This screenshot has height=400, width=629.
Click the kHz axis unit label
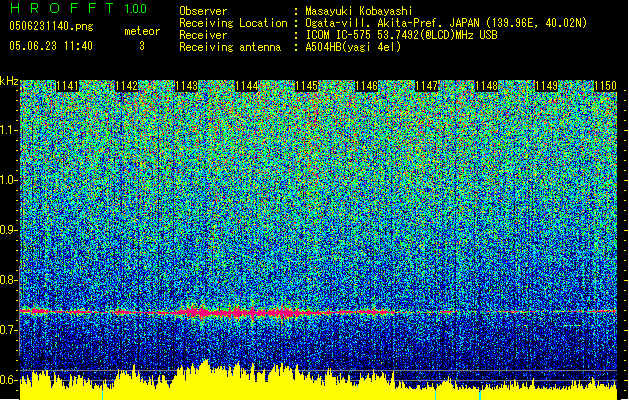coord(9,81)
